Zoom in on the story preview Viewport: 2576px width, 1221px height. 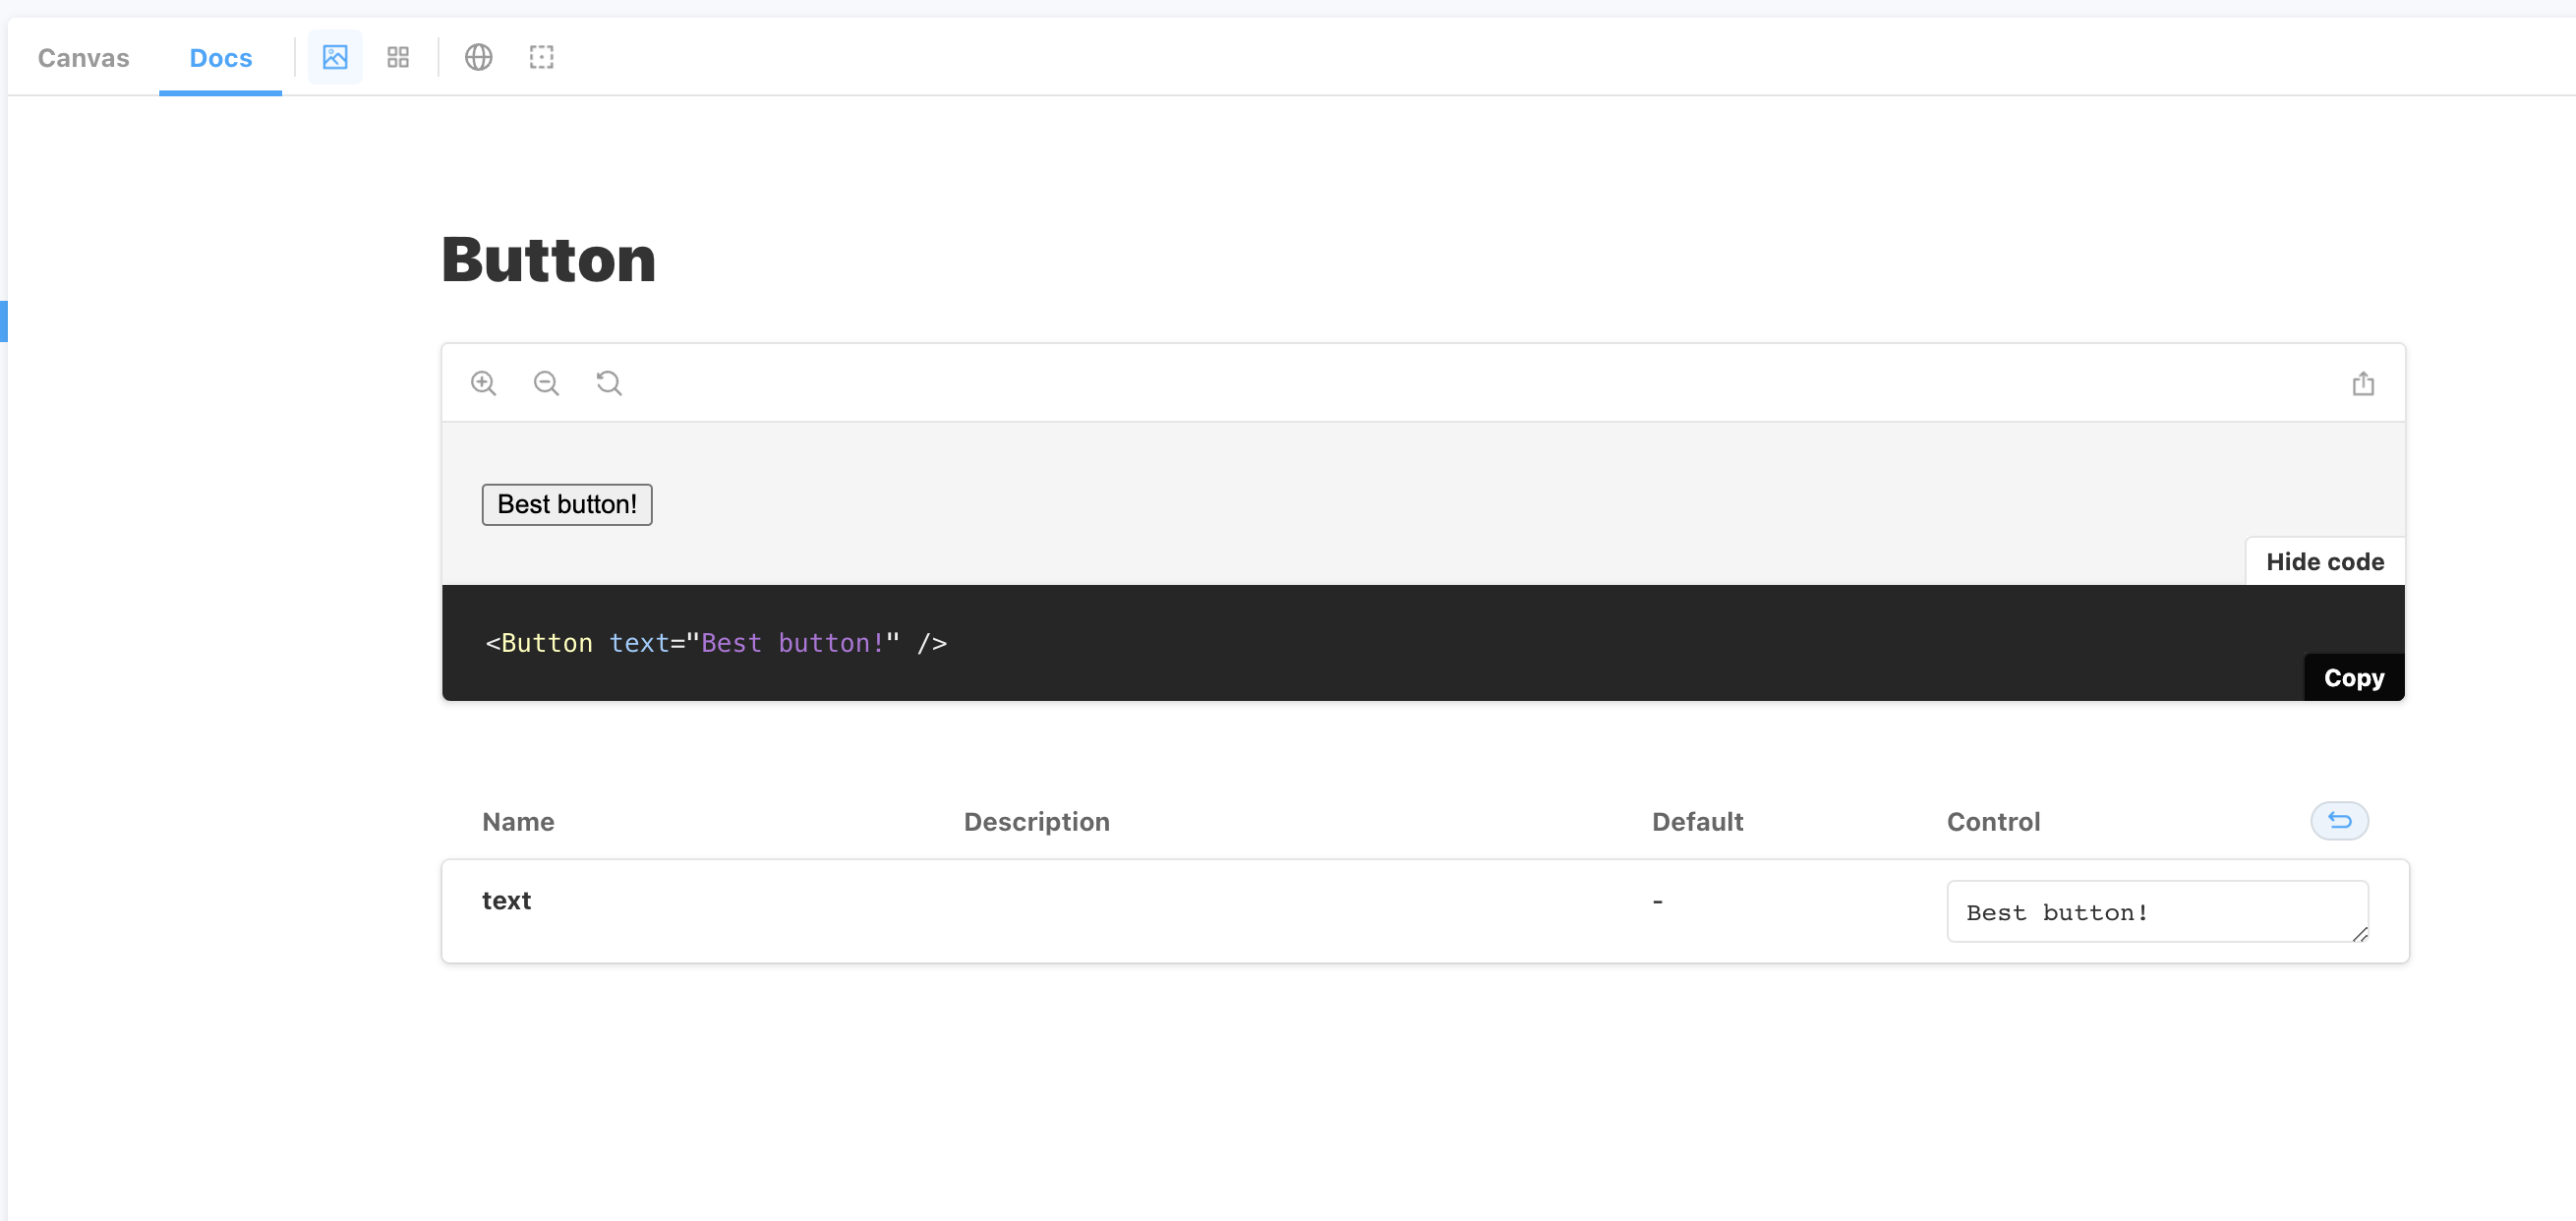coord(483,382)
